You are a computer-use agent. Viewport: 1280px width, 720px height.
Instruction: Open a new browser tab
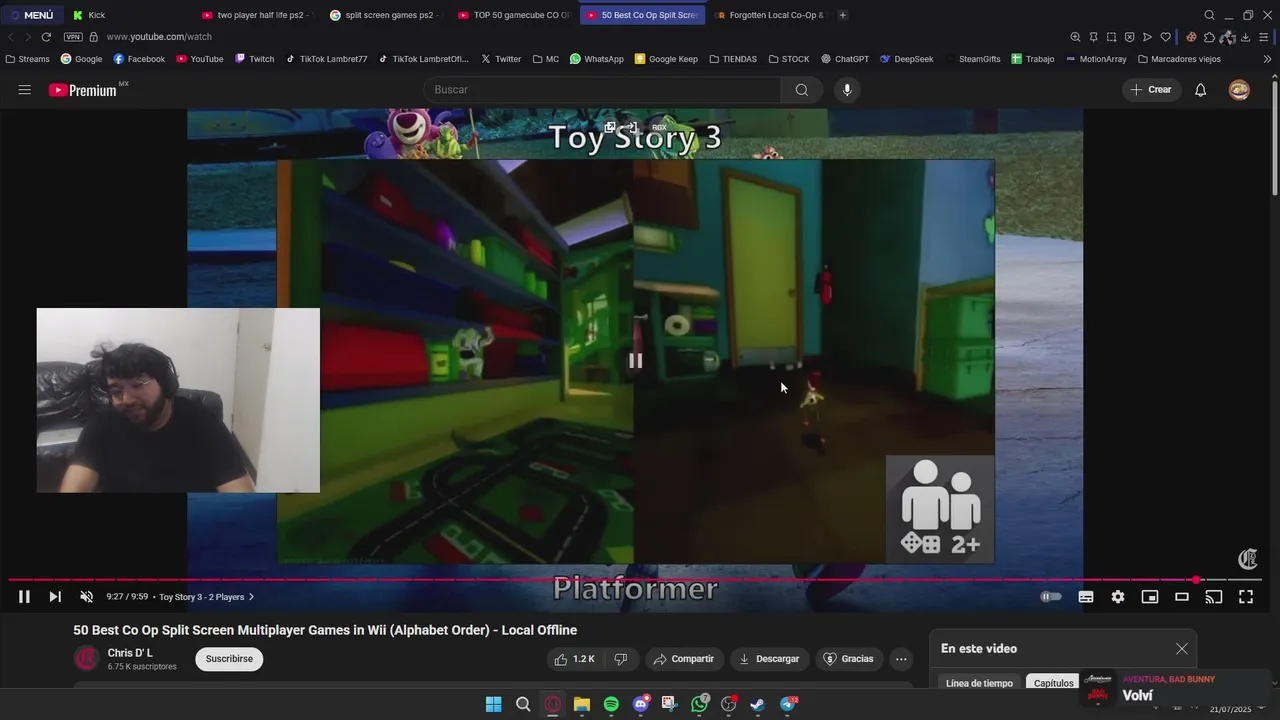843,15
